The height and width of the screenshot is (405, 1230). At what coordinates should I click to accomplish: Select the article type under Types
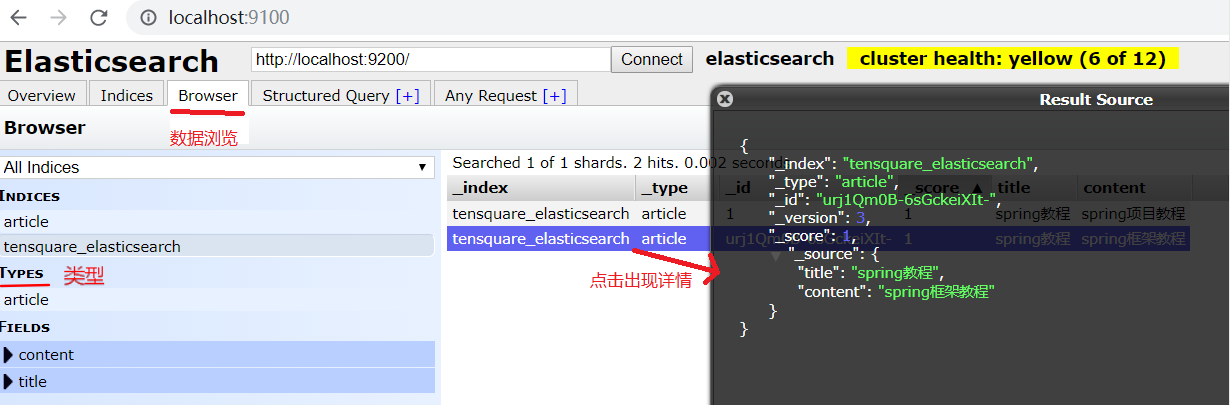tap(217, 299)
